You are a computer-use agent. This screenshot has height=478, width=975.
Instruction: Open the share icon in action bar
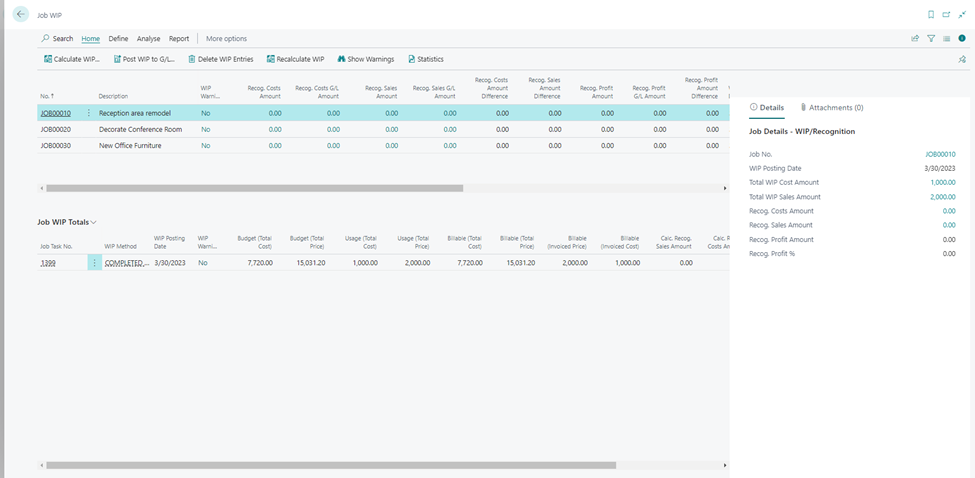point(915,38)
